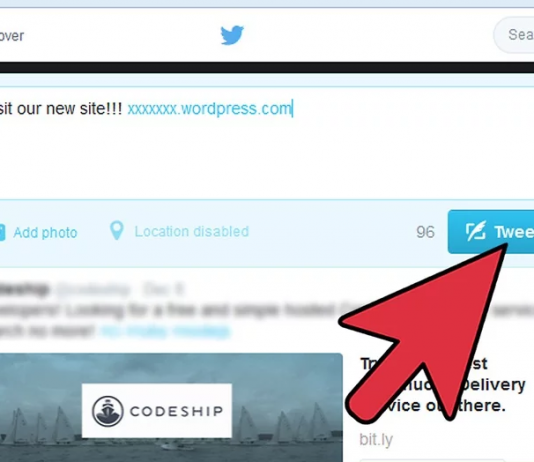Screen dimensions: 534x462
Task: Open the Discover tab in the header
Action: click(x=12, y=36)
